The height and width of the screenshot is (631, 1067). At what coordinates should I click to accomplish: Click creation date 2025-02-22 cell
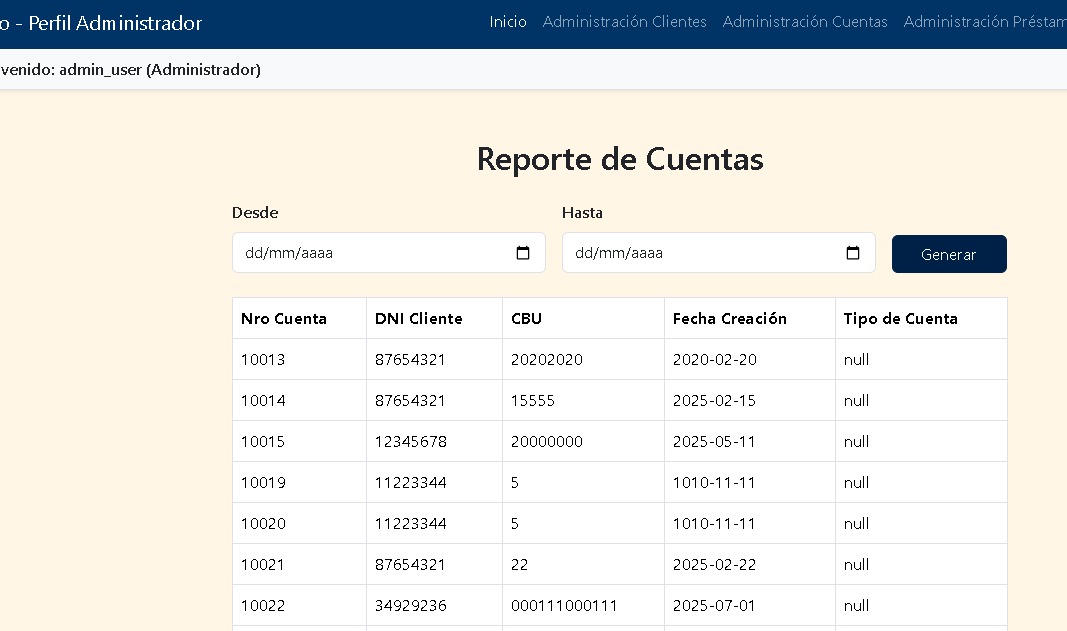714,565
